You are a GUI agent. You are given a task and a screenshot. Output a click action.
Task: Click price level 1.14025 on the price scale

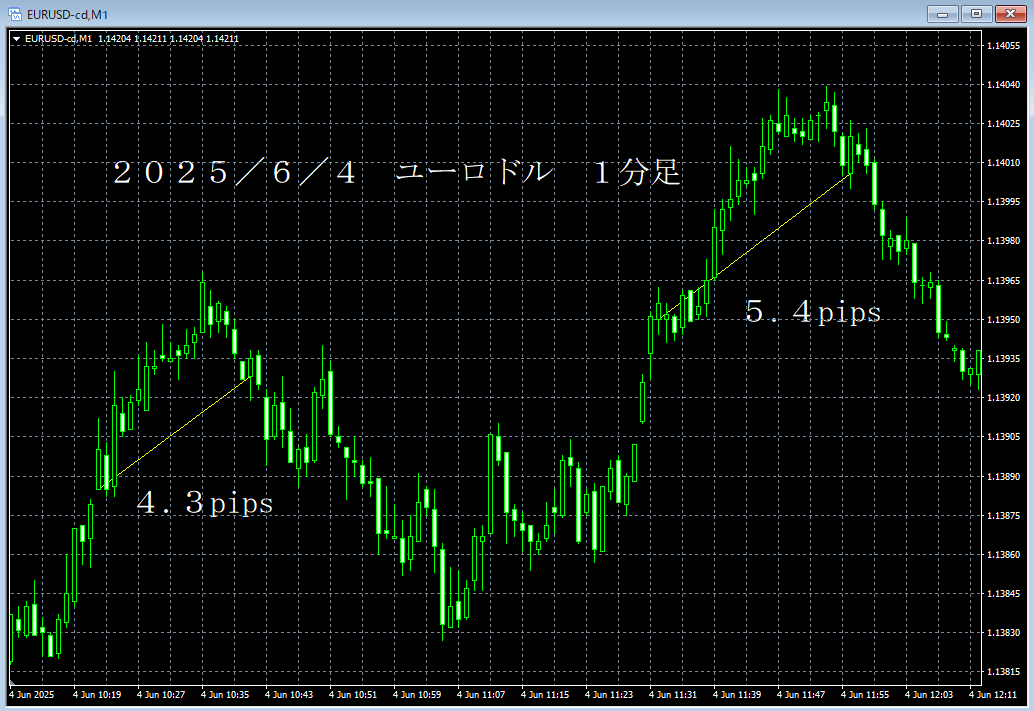[1003, 123]
